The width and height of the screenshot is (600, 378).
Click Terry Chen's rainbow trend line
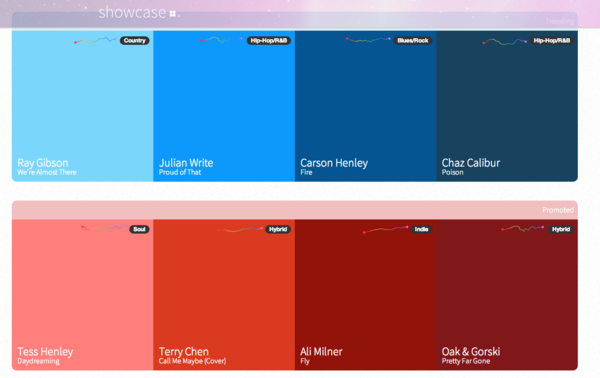(x=240, y=230)
